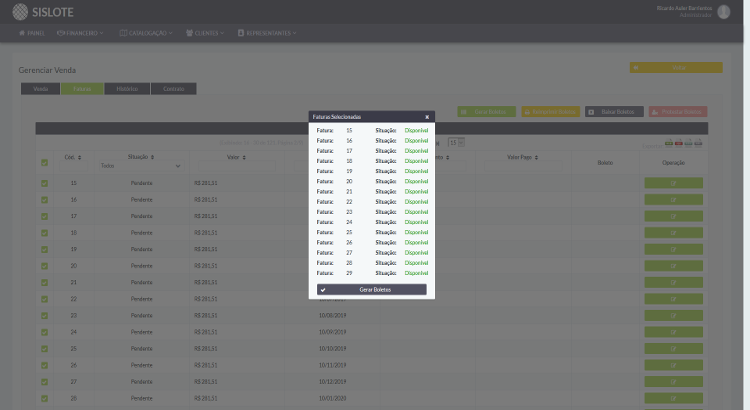Sort table by Cód. column
This screenshot has height=410, width=750.
73,157
